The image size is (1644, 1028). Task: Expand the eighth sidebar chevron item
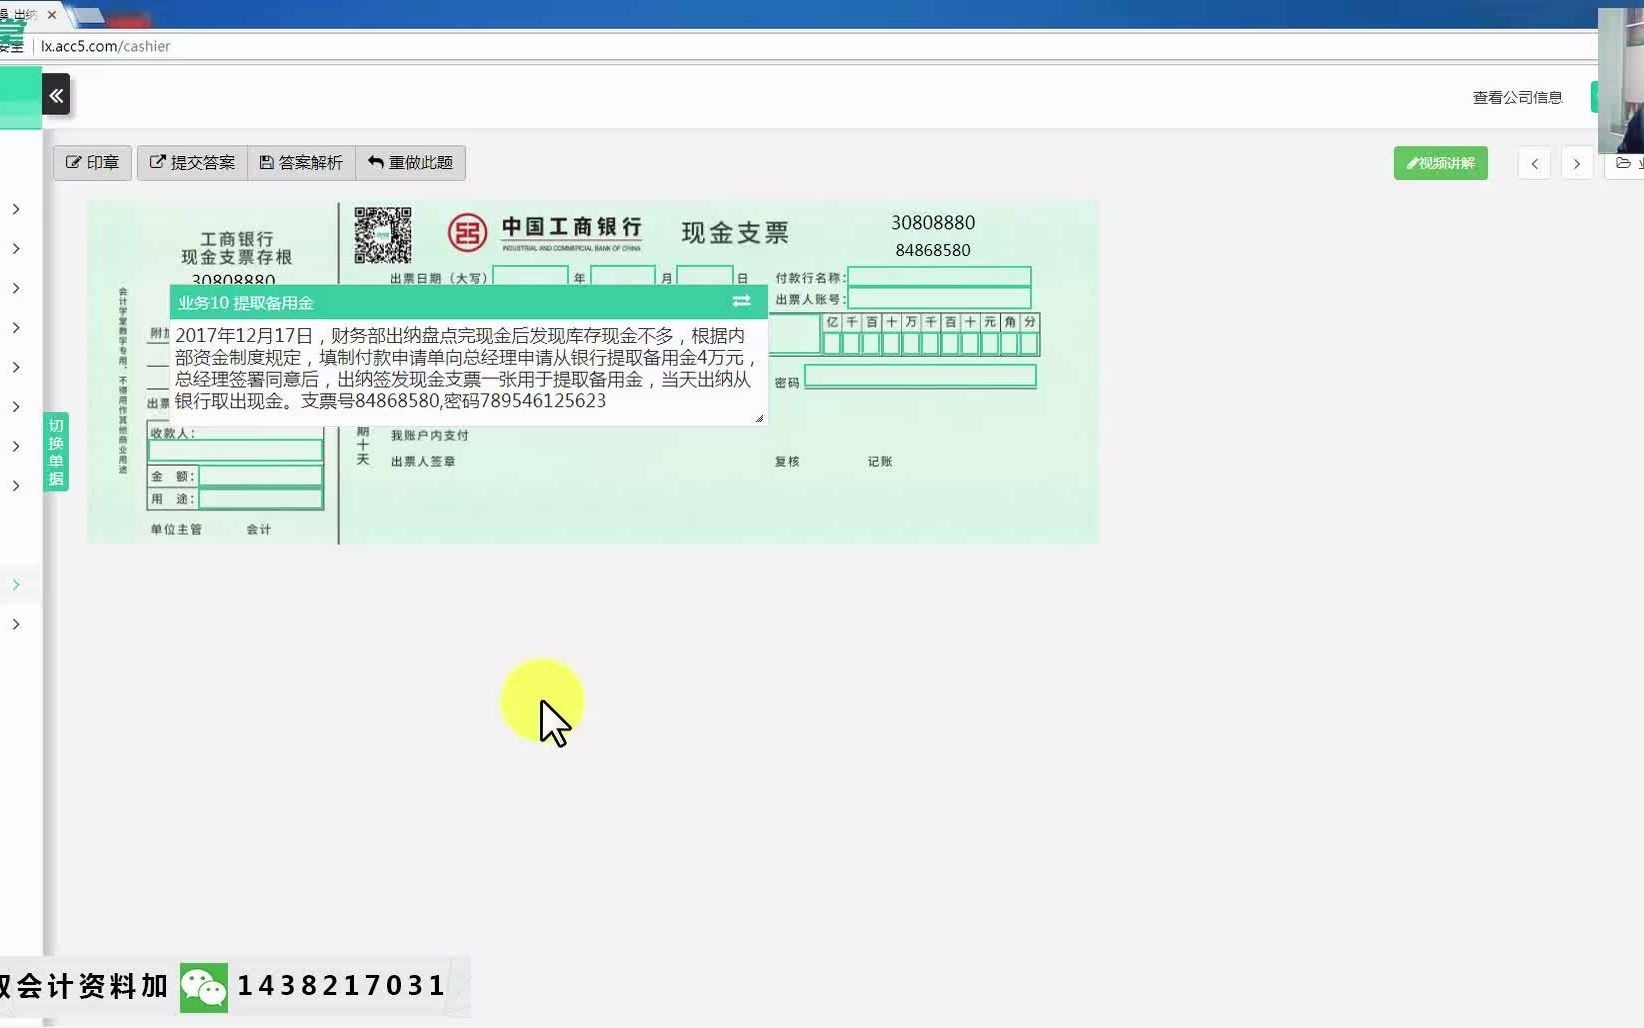16,485
